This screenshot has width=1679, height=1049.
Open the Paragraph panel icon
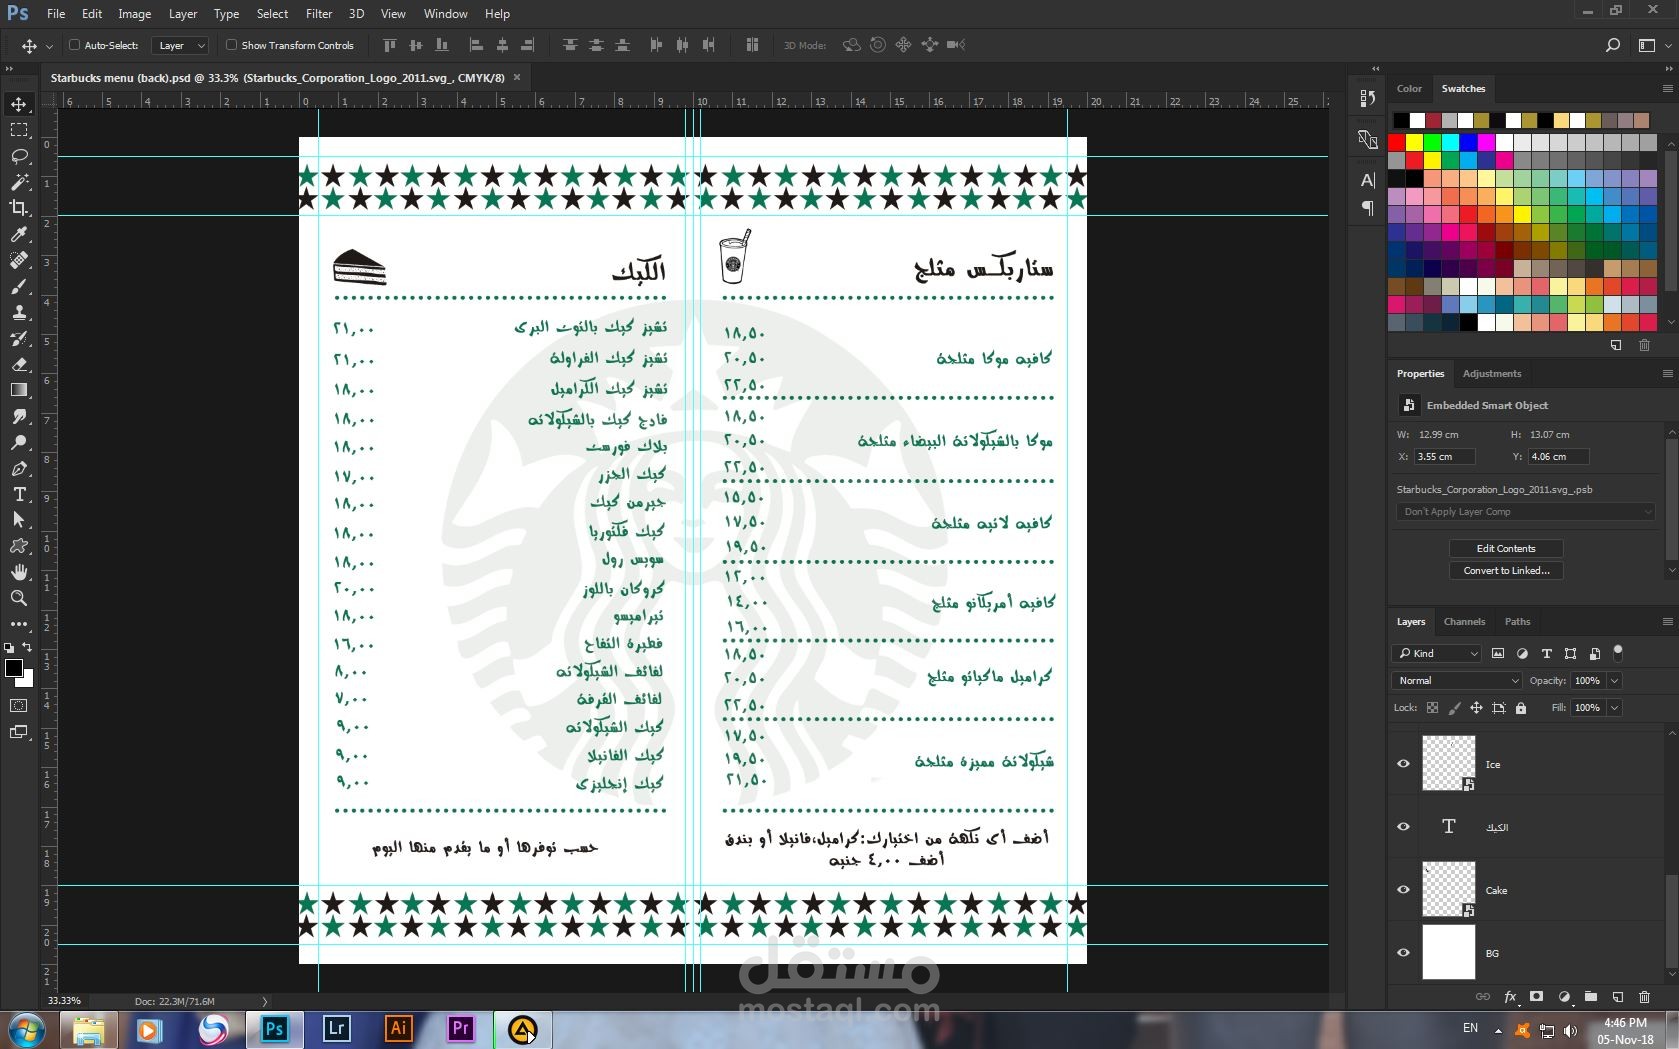point(1368,208)
